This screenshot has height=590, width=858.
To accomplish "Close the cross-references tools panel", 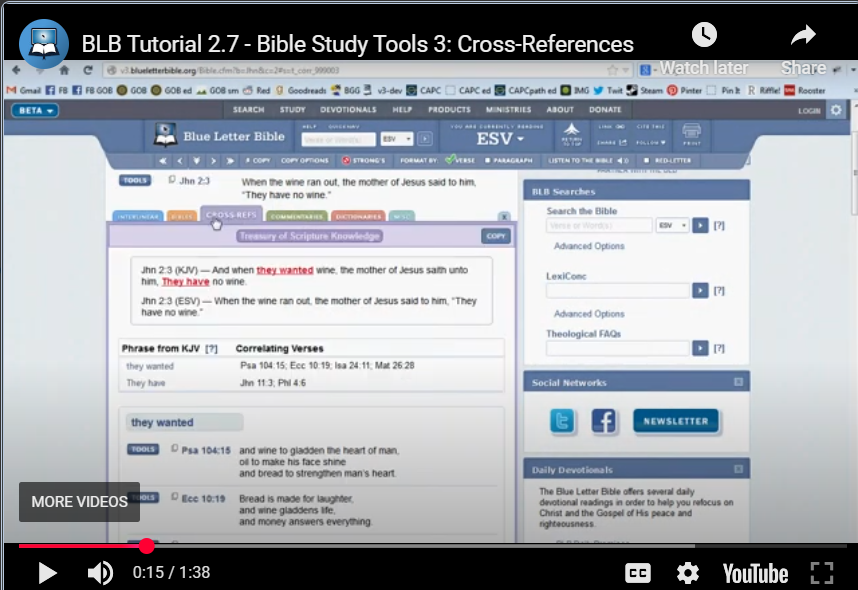I will pyautogui.click(x=504, y=217).
